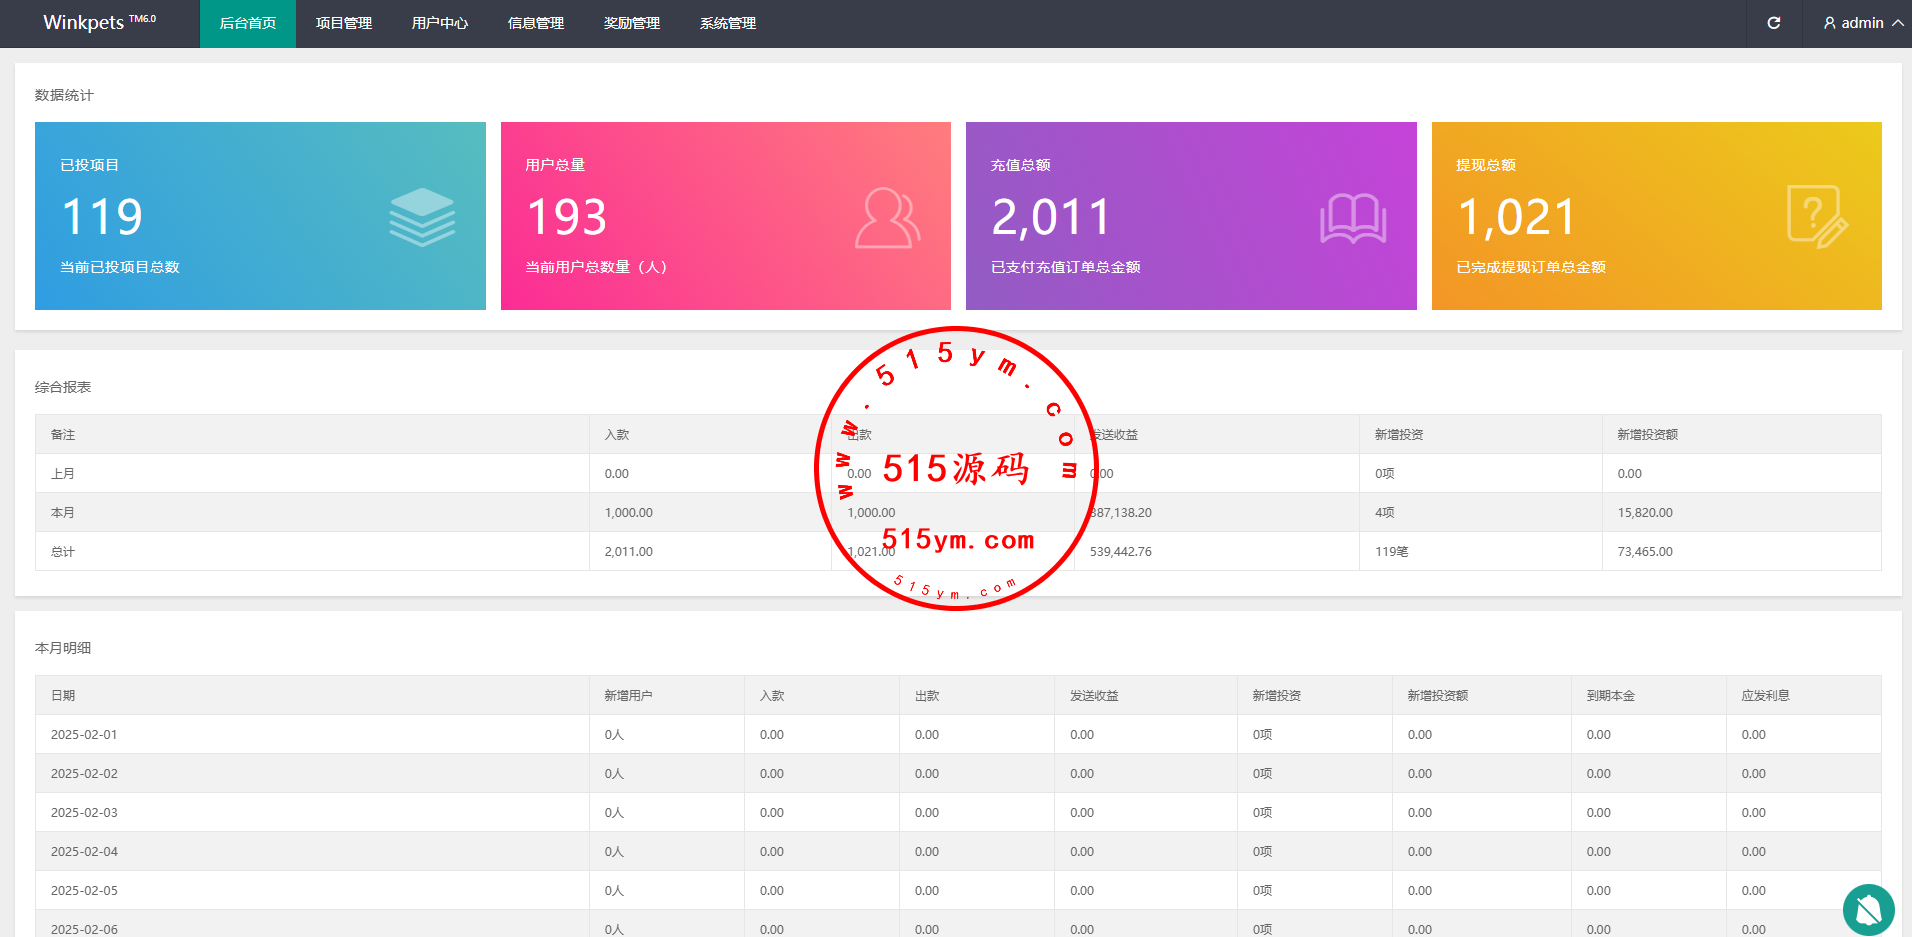Open the 系统管理 menu

click(728, 23)
